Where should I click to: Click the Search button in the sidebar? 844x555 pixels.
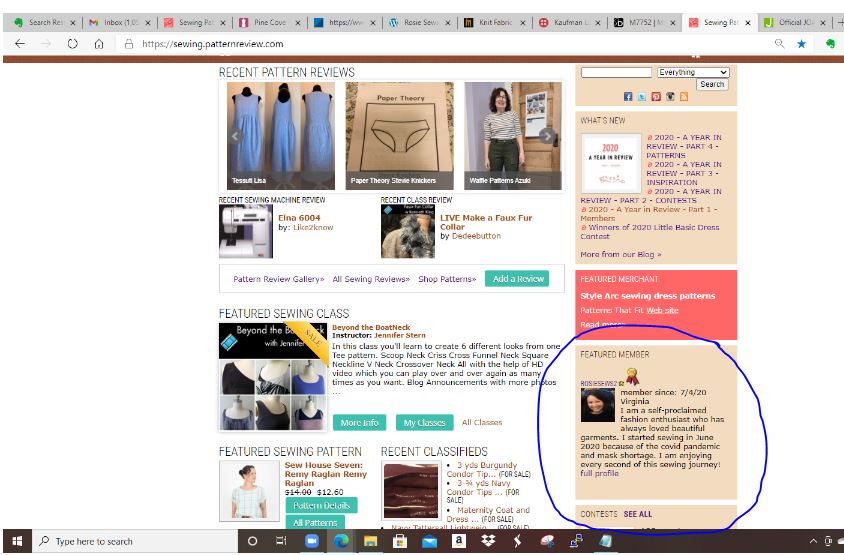[x=712, y=84]
